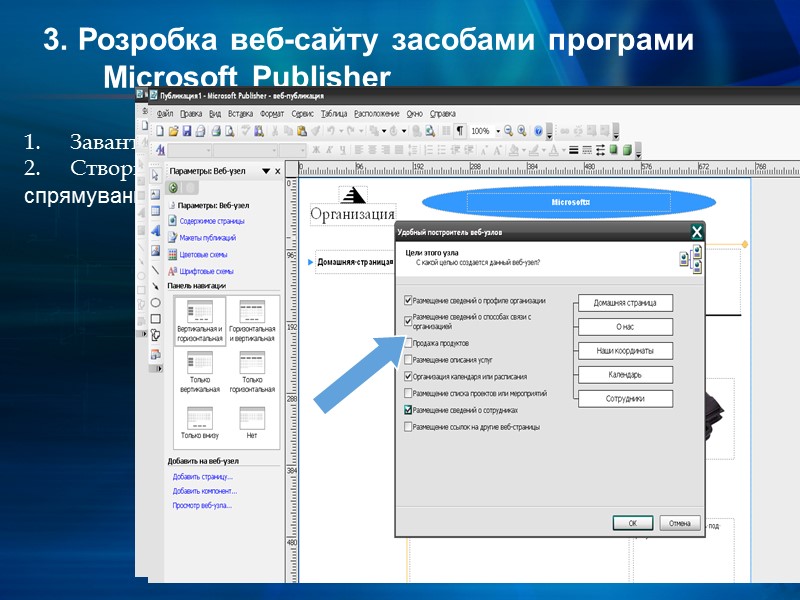Open the Формат menu
This screenshot has height=600, width=800.
pos(272,114)
